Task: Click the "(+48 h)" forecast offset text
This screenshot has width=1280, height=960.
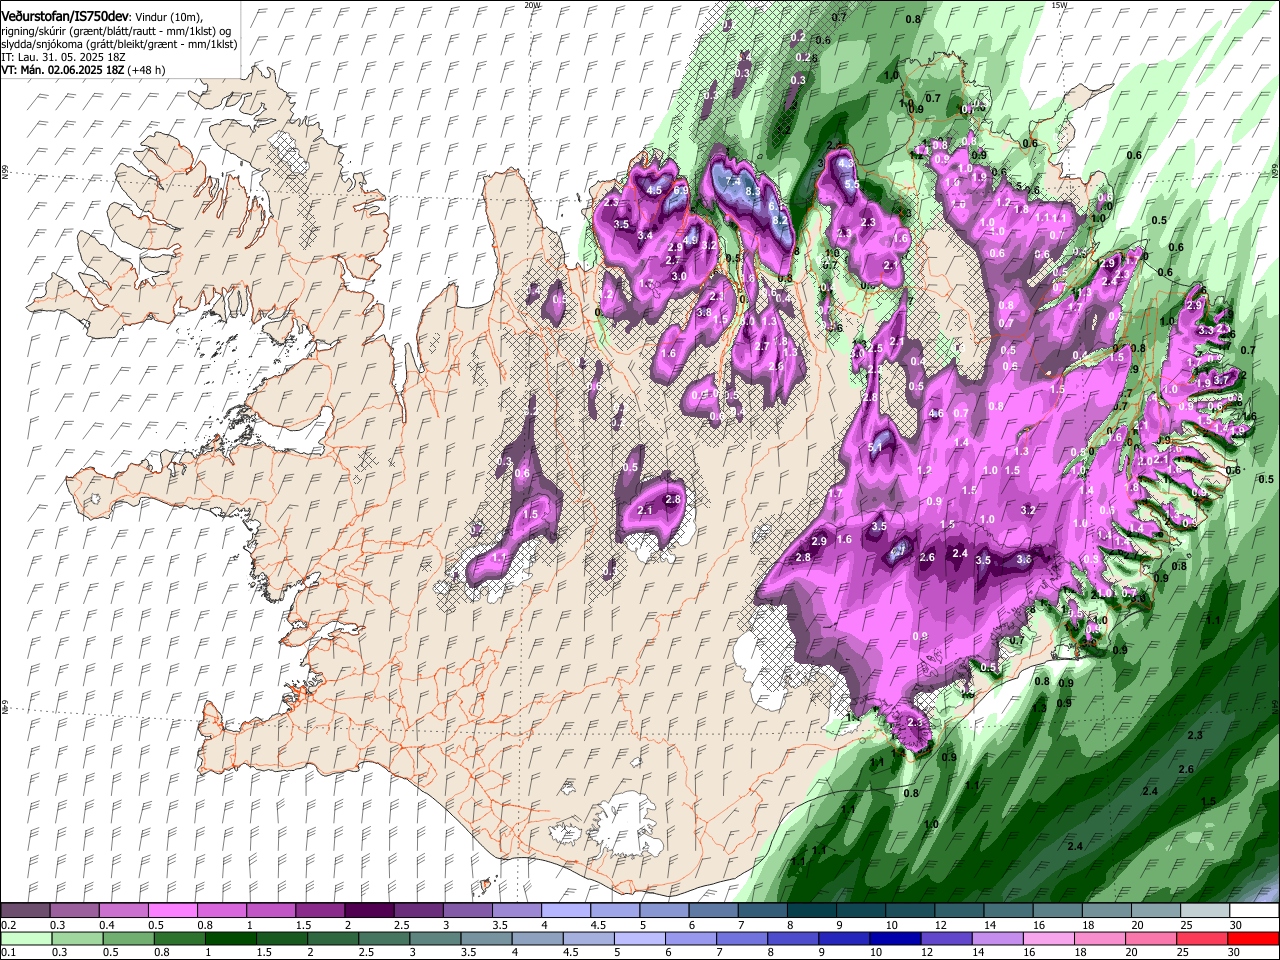Action: tap(147, 70)
